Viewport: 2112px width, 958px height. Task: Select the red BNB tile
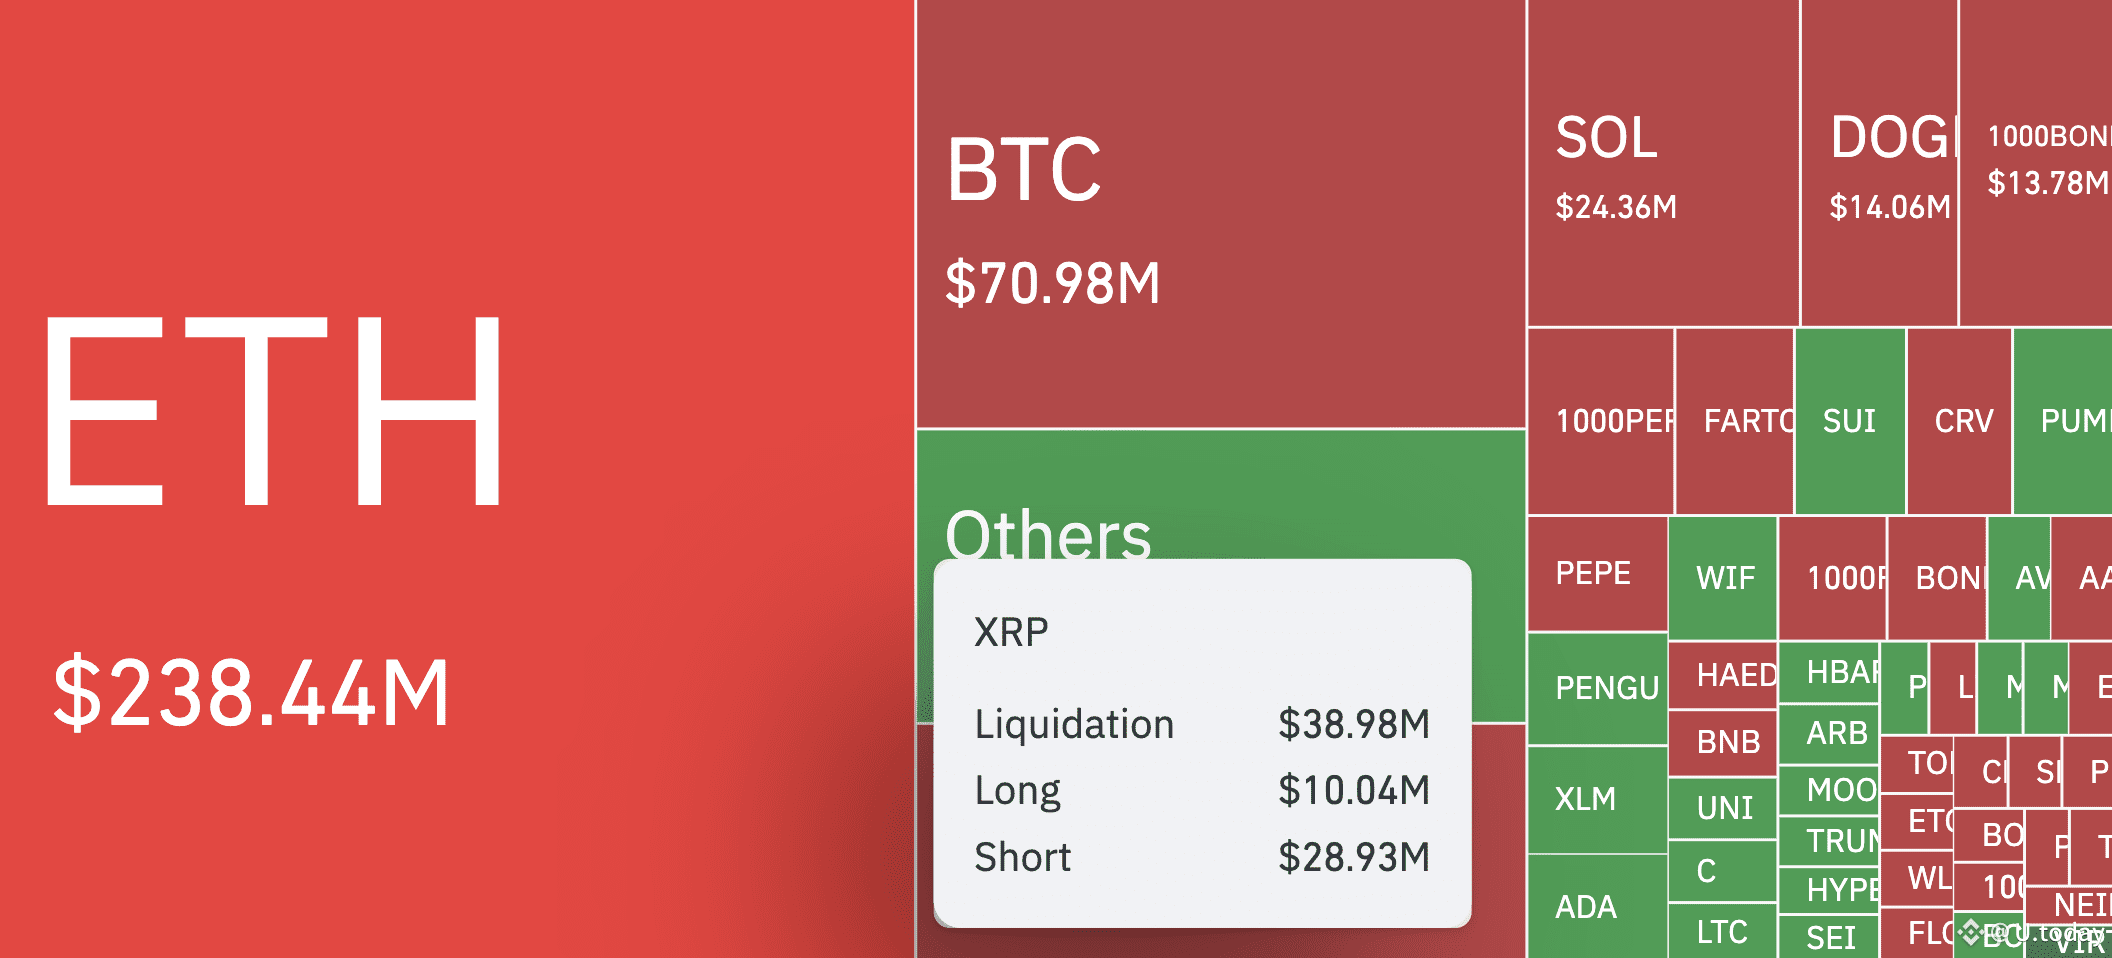click(1723, 742)
